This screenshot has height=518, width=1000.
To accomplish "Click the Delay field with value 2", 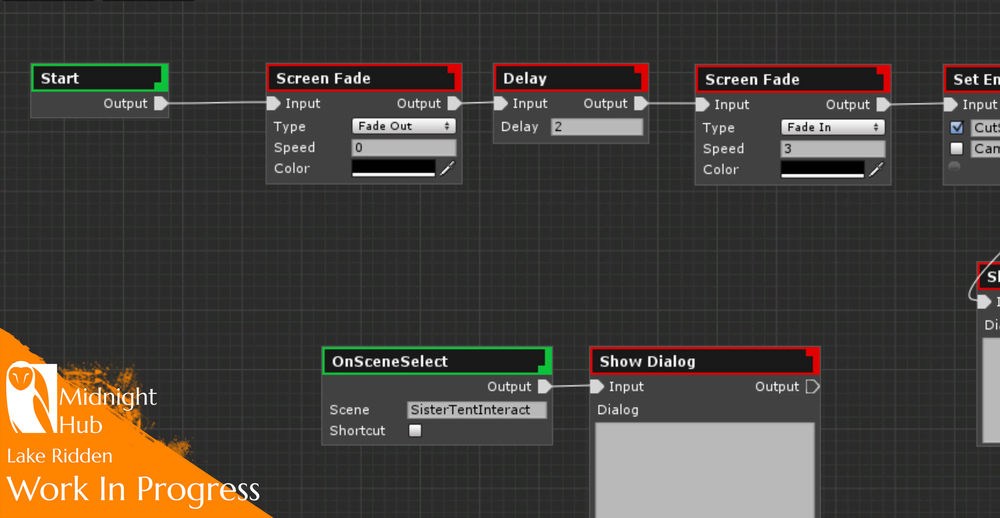I will (x=597, y=127).
